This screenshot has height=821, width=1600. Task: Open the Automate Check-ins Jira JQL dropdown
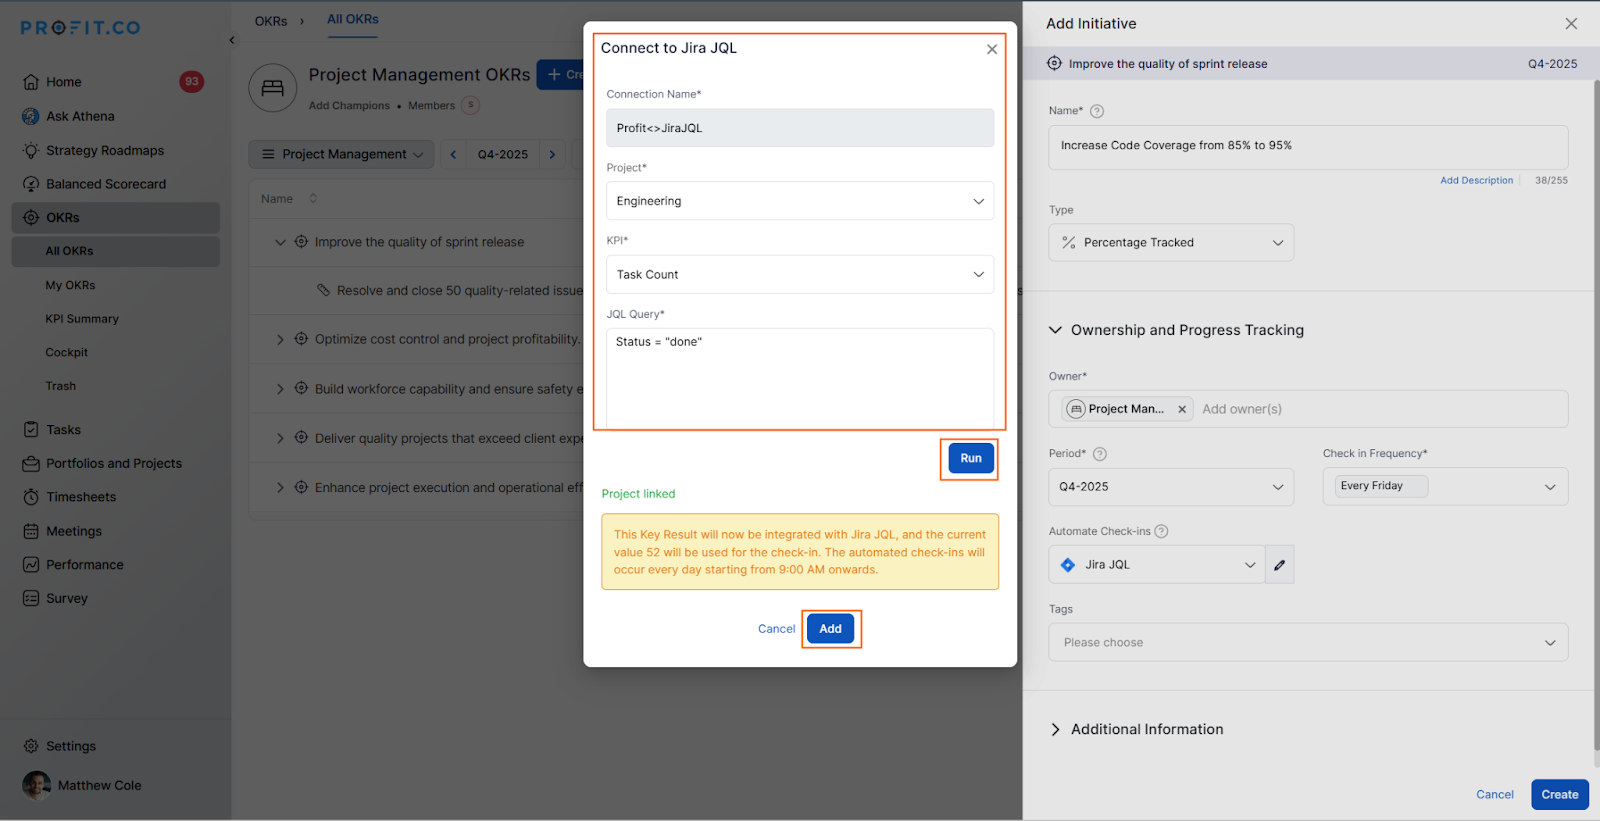(1157, 565)
